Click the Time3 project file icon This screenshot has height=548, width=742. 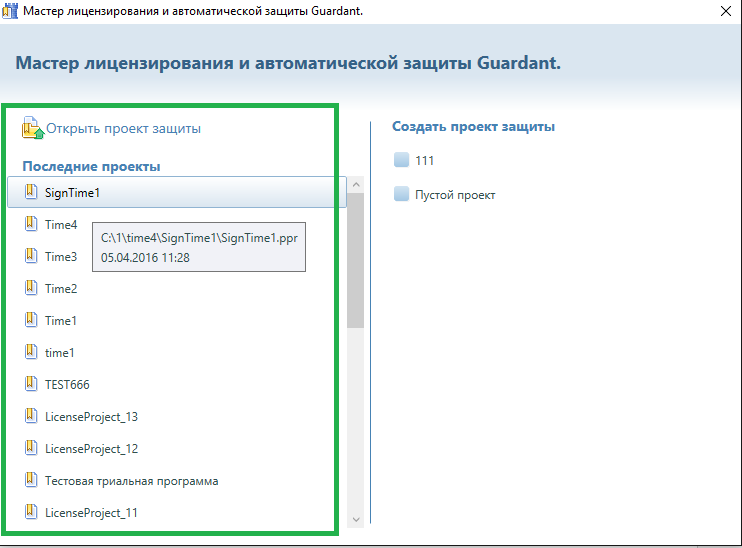tap(31, 256)
